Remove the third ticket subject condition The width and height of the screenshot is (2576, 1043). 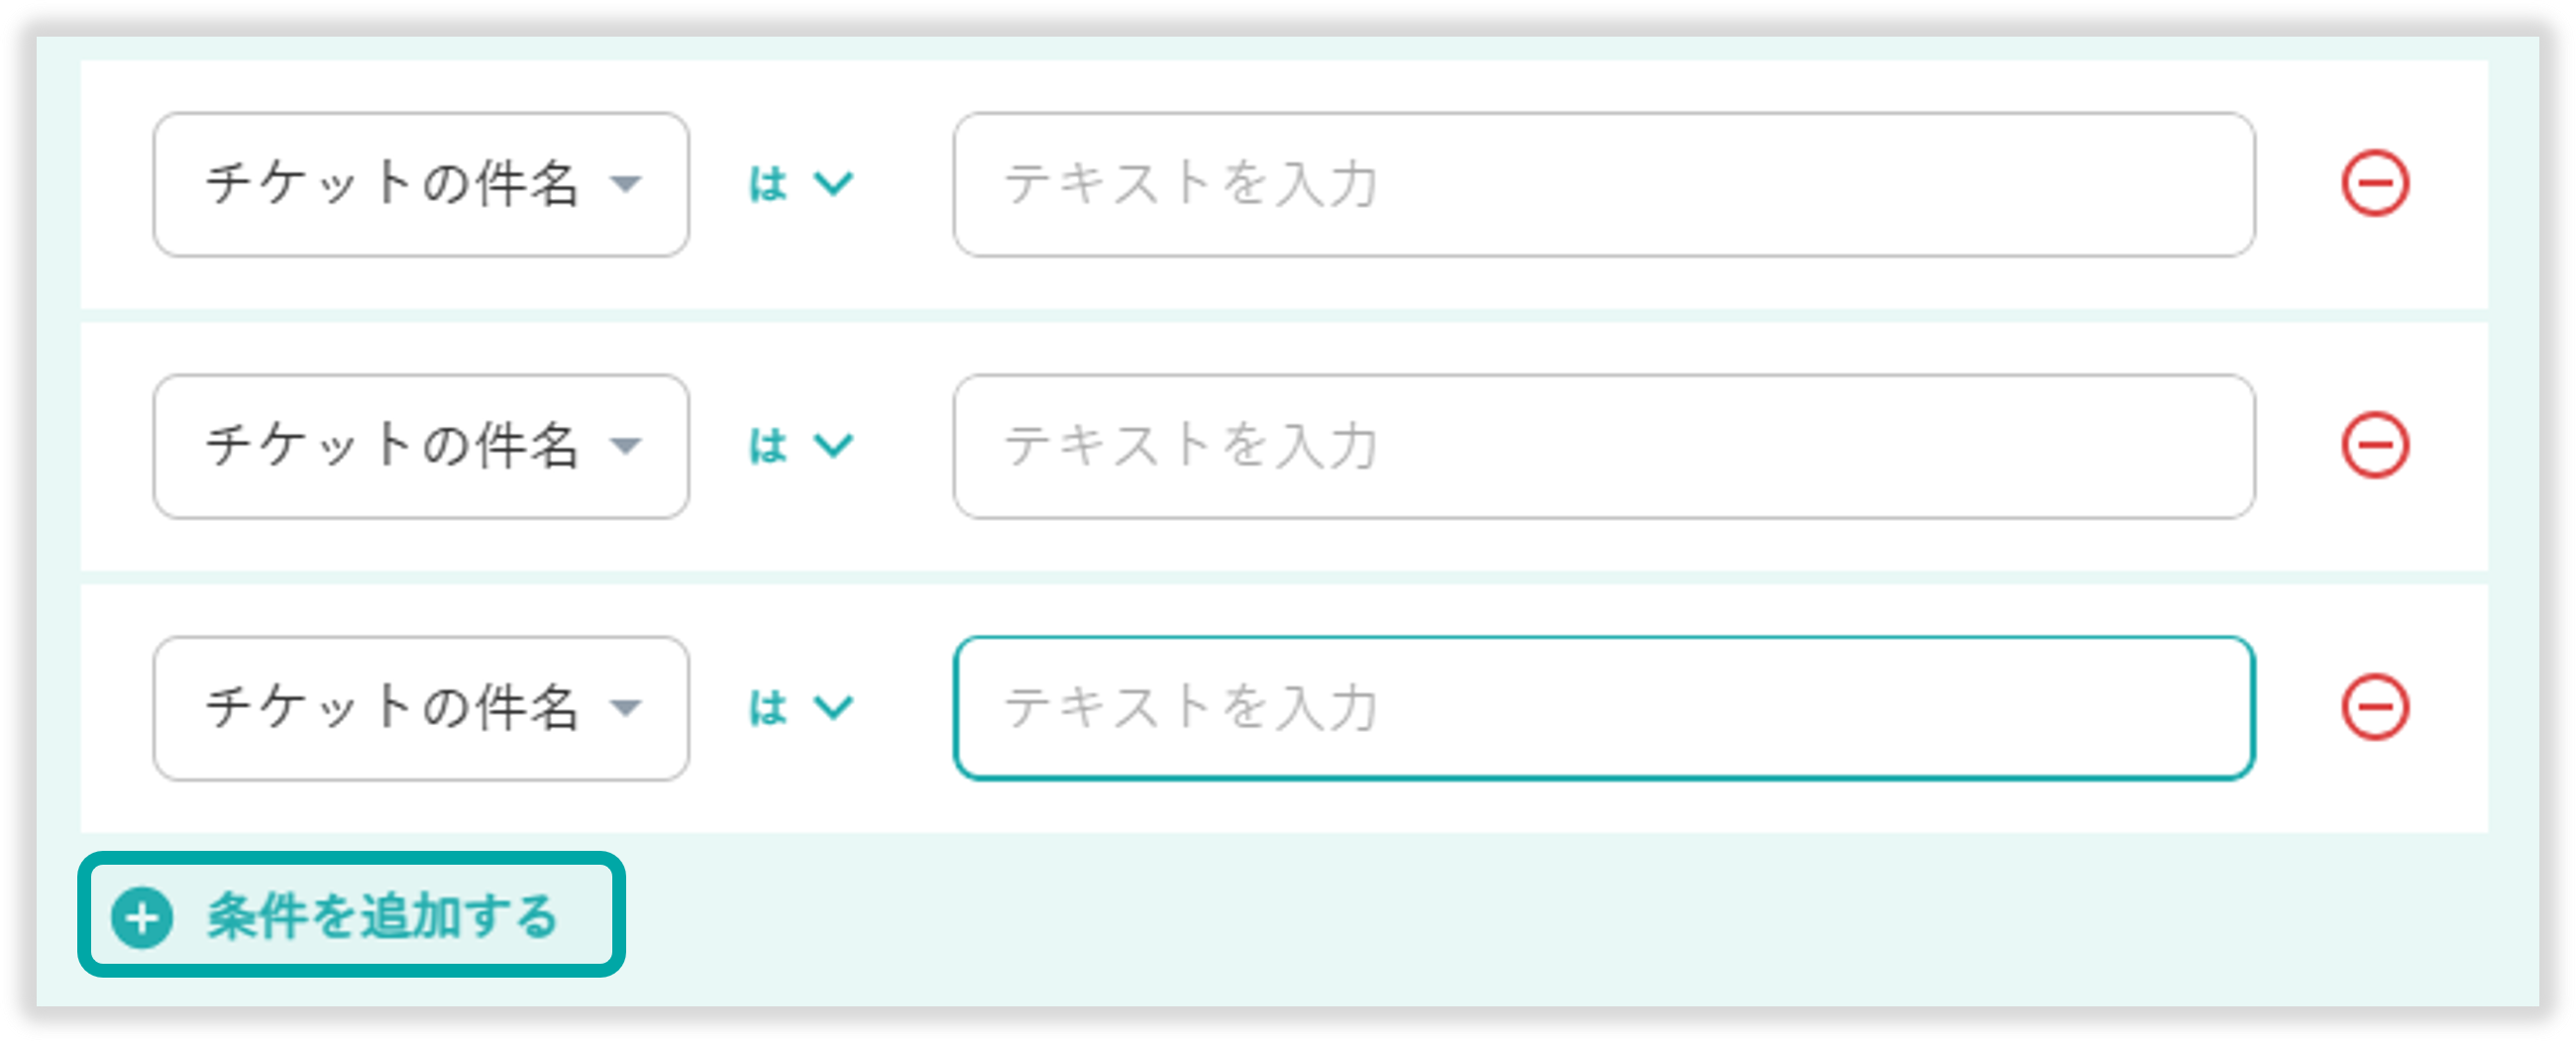(2375, 708)
